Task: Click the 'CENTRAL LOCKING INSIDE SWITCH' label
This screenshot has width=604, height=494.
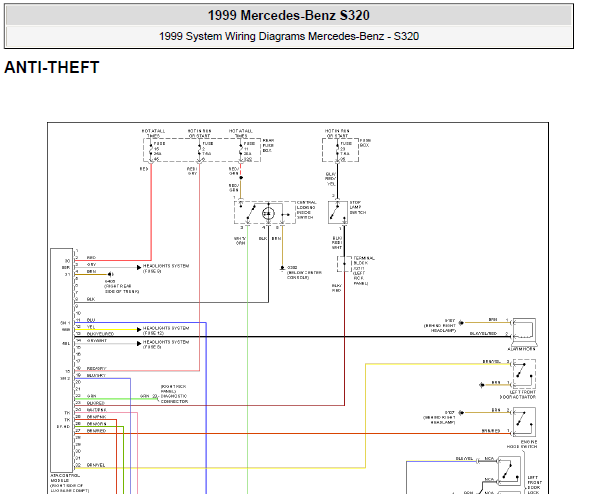Action: click(306, 210)
